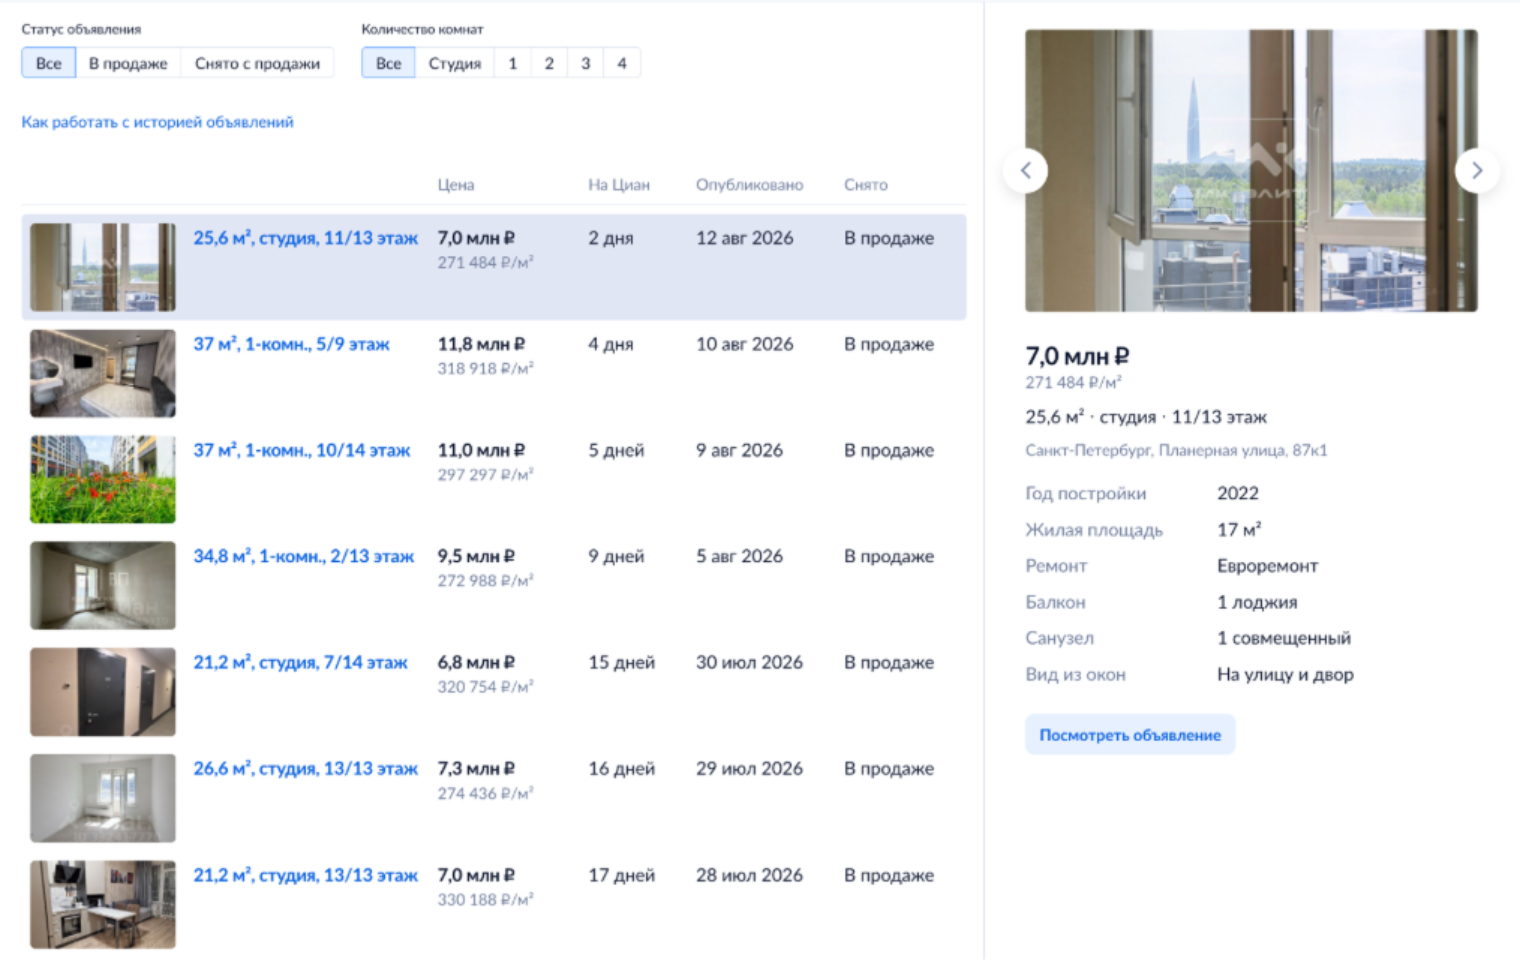Click thumbnail of 37 м² 10/14 этаж listing

pyautogui.click(x=103, y=479)
